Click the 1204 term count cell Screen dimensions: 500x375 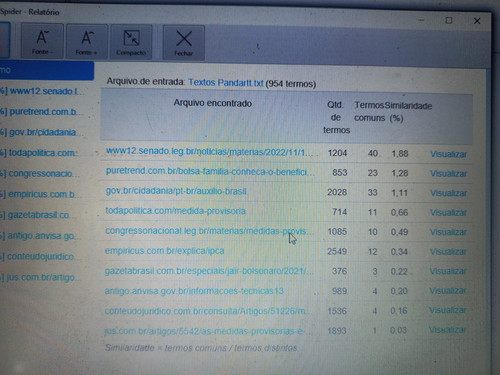pyautogui.click(x=337, y=153)
